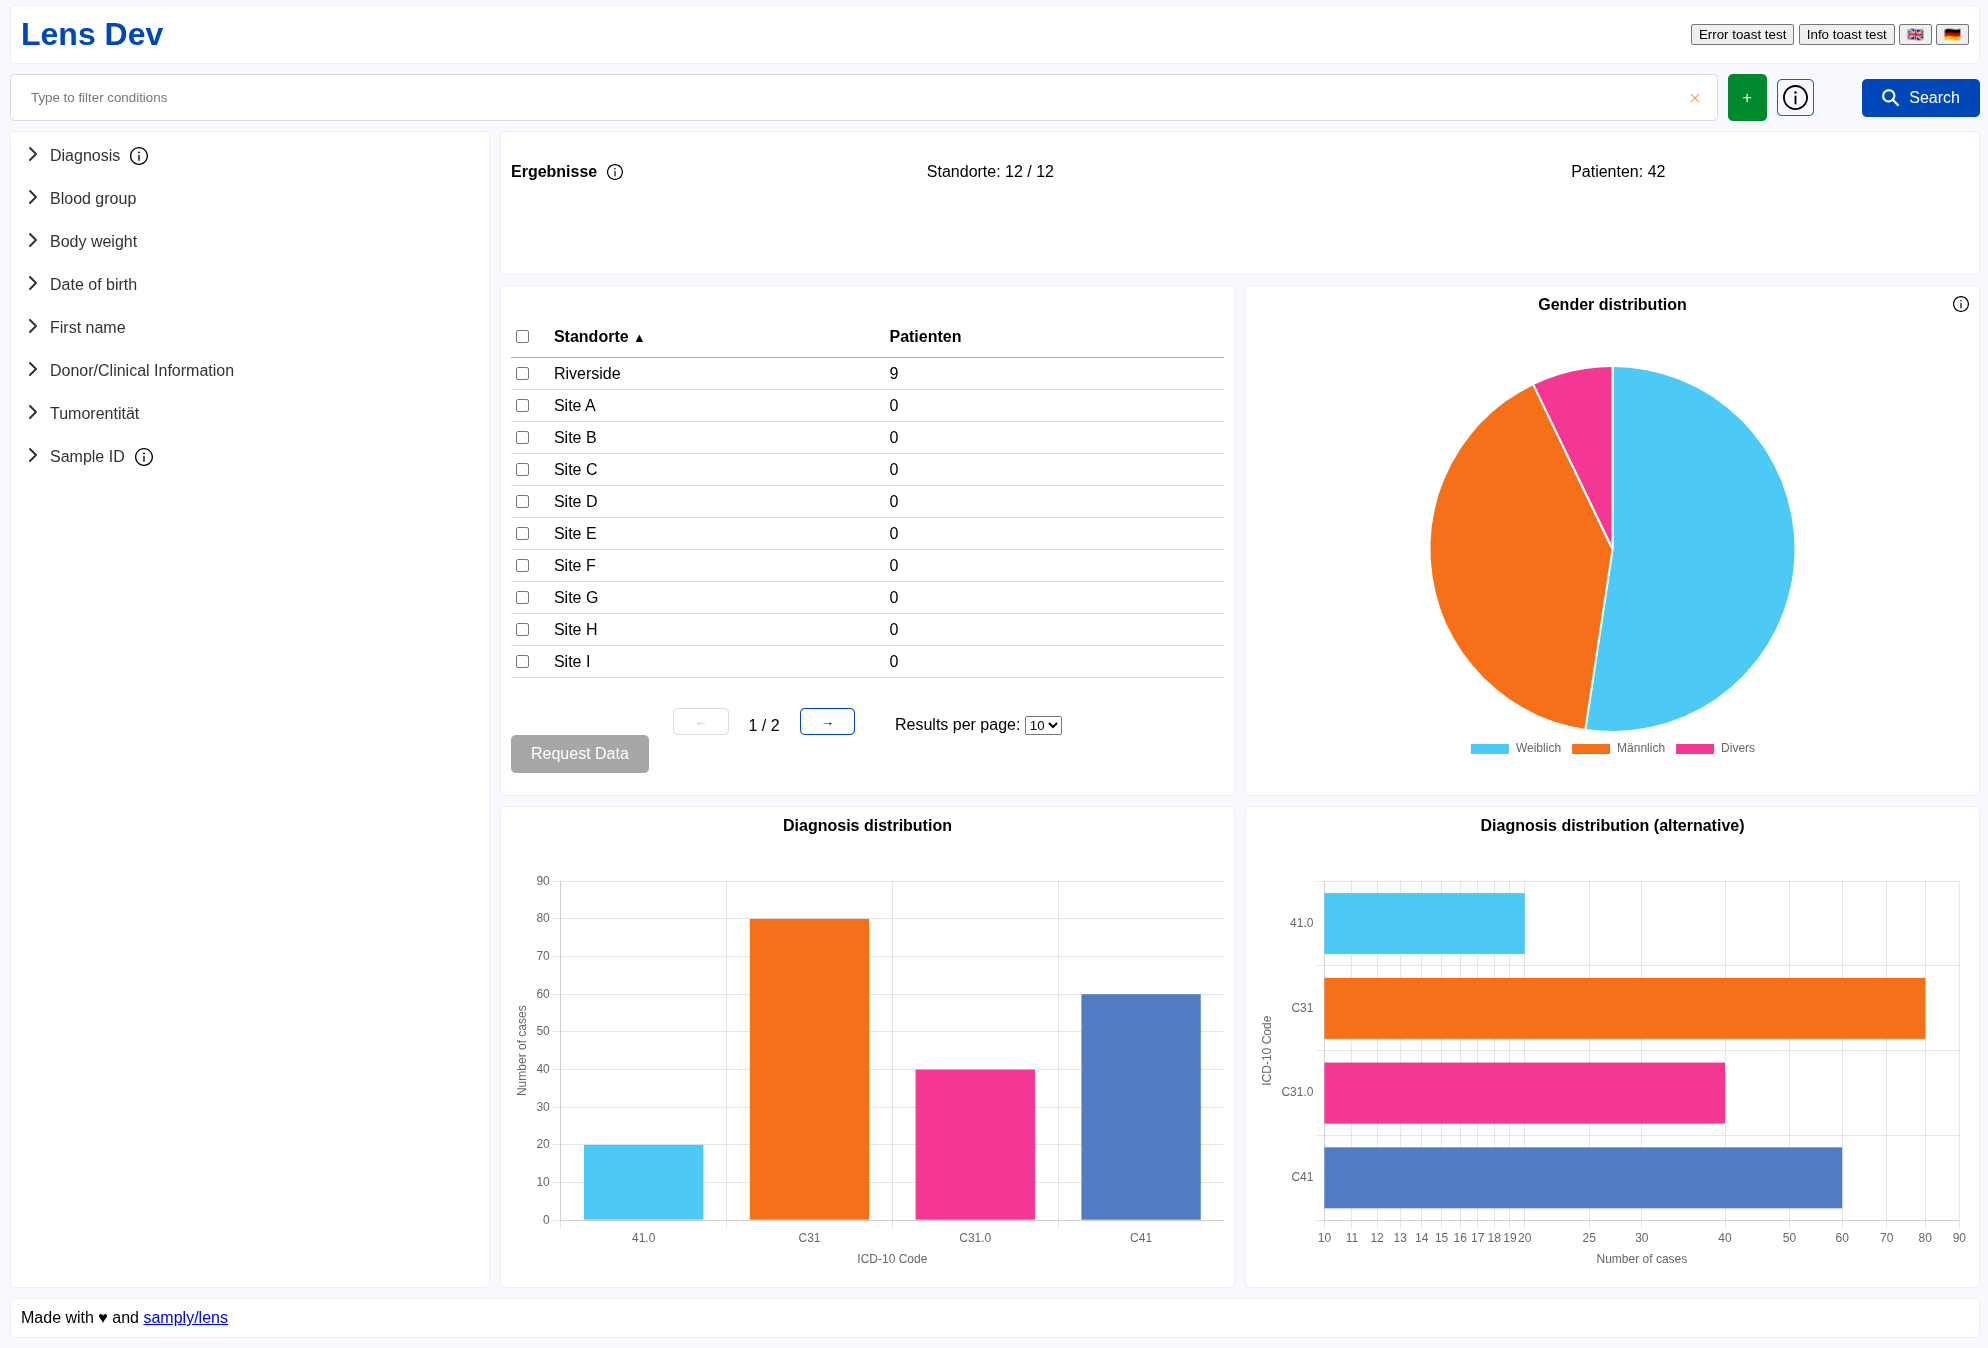Go to next table page arrow
Screen dimensions: 1988x1348
tap(827, 722)
